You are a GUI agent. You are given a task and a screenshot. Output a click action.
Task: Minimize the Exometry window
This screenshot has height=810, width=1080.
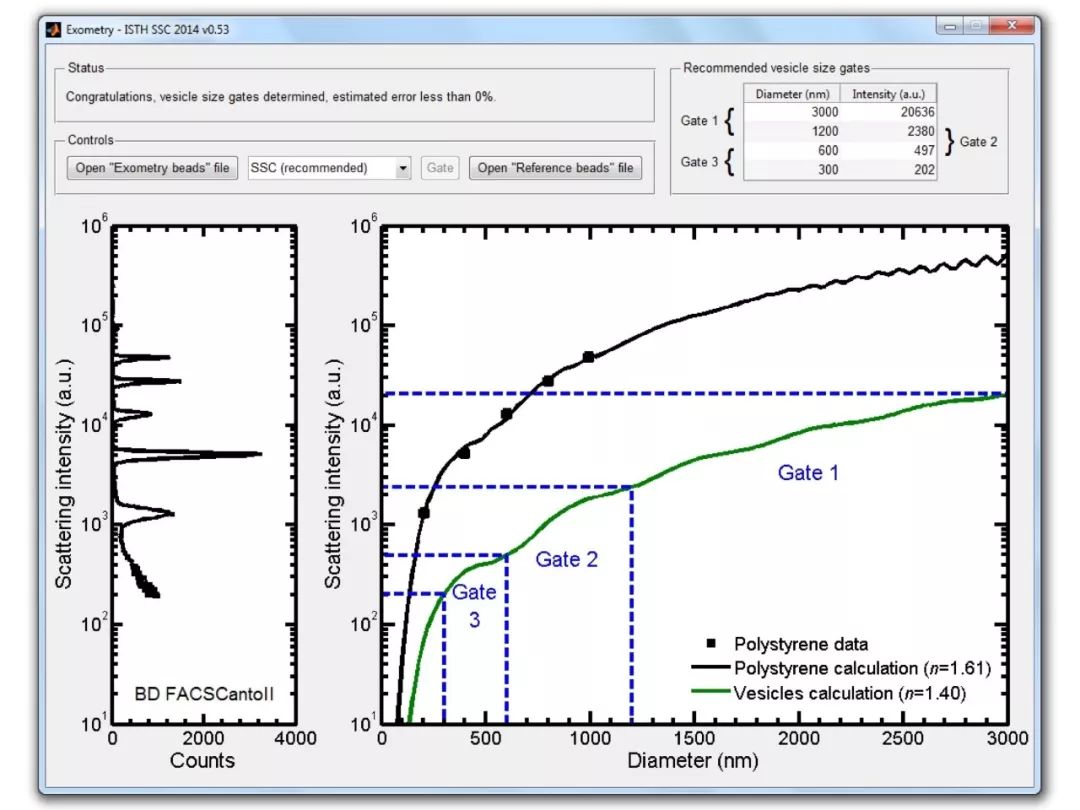[x=951, y=27]
